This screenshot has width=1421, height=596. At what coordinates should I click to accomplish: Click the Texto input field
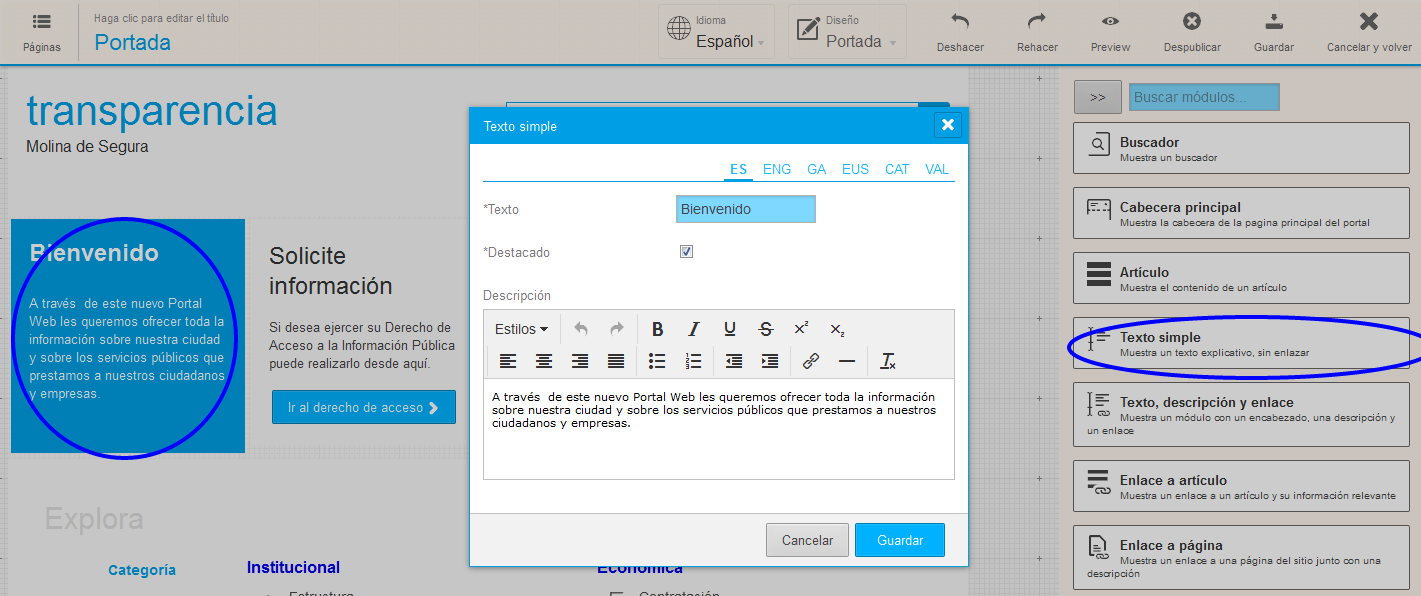(745, 209)
